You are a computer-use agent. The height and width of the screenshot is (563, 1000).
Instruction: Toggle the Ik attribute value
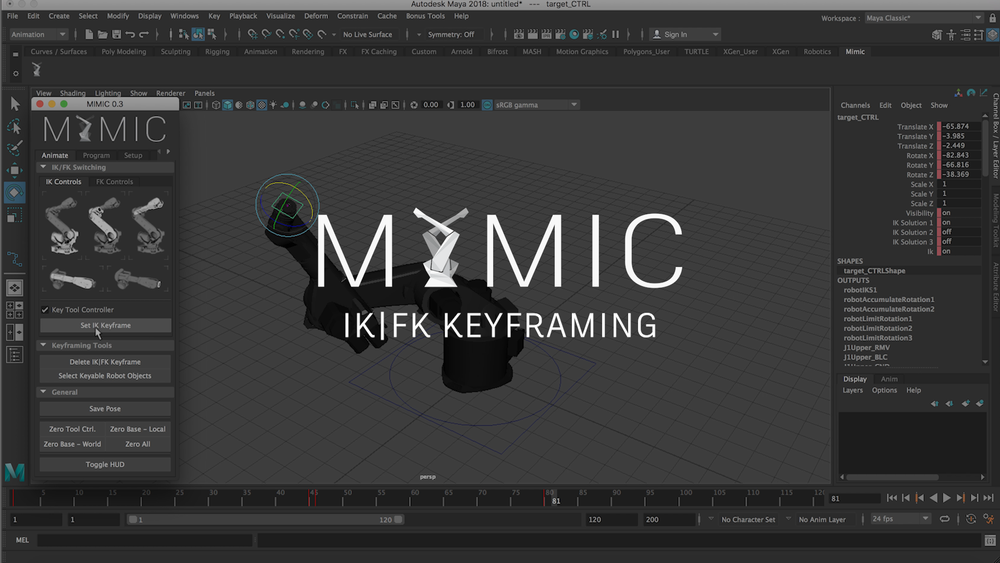point(960,251)
